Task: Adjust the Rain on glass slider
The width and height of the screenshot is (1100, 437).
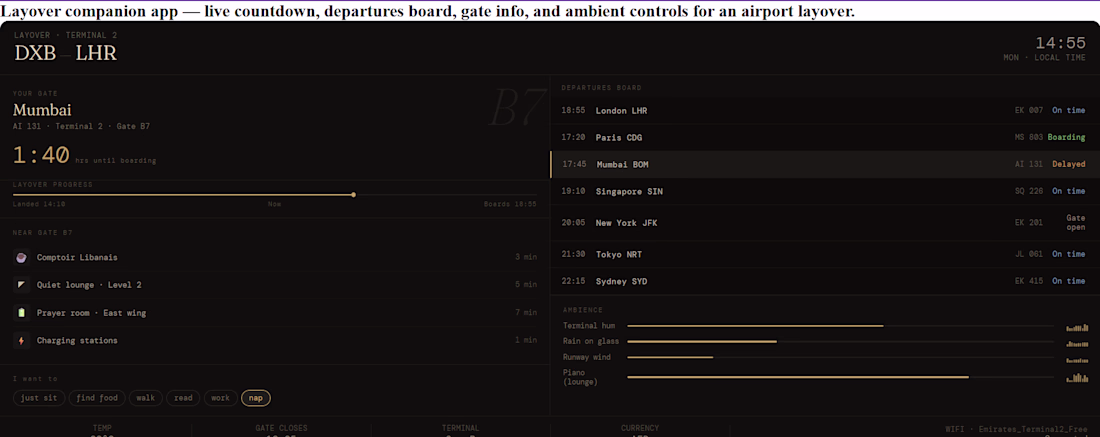Action: (840, 342)
